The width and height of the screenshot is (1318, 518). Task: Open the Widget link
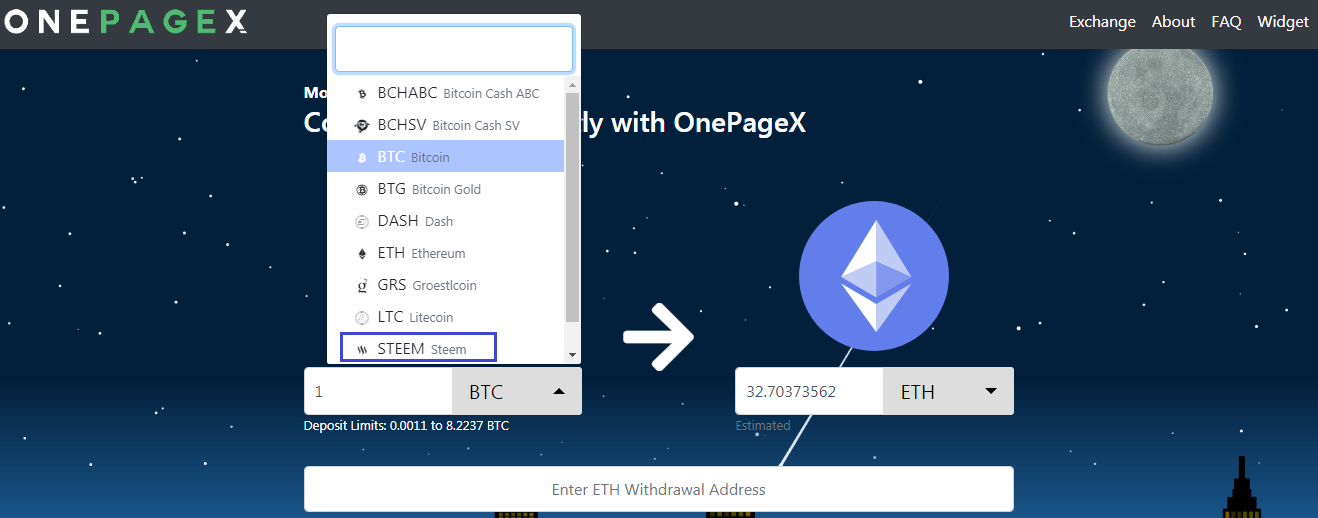coord(1283,21)
